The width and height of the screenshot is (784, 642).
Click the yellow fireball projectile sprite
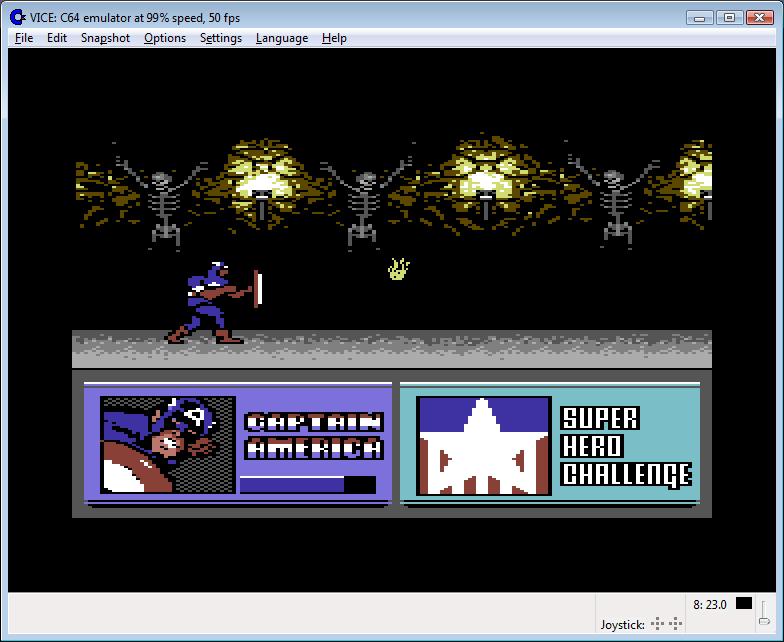click(398, 269)
